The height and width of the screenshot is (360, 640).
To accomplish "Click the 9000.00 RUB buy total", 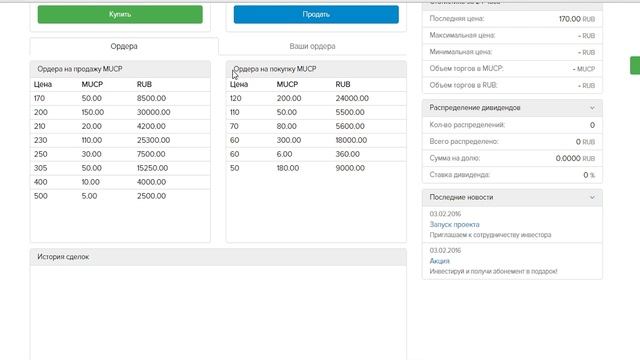I will pyautogui.click(x=350, y=168).
